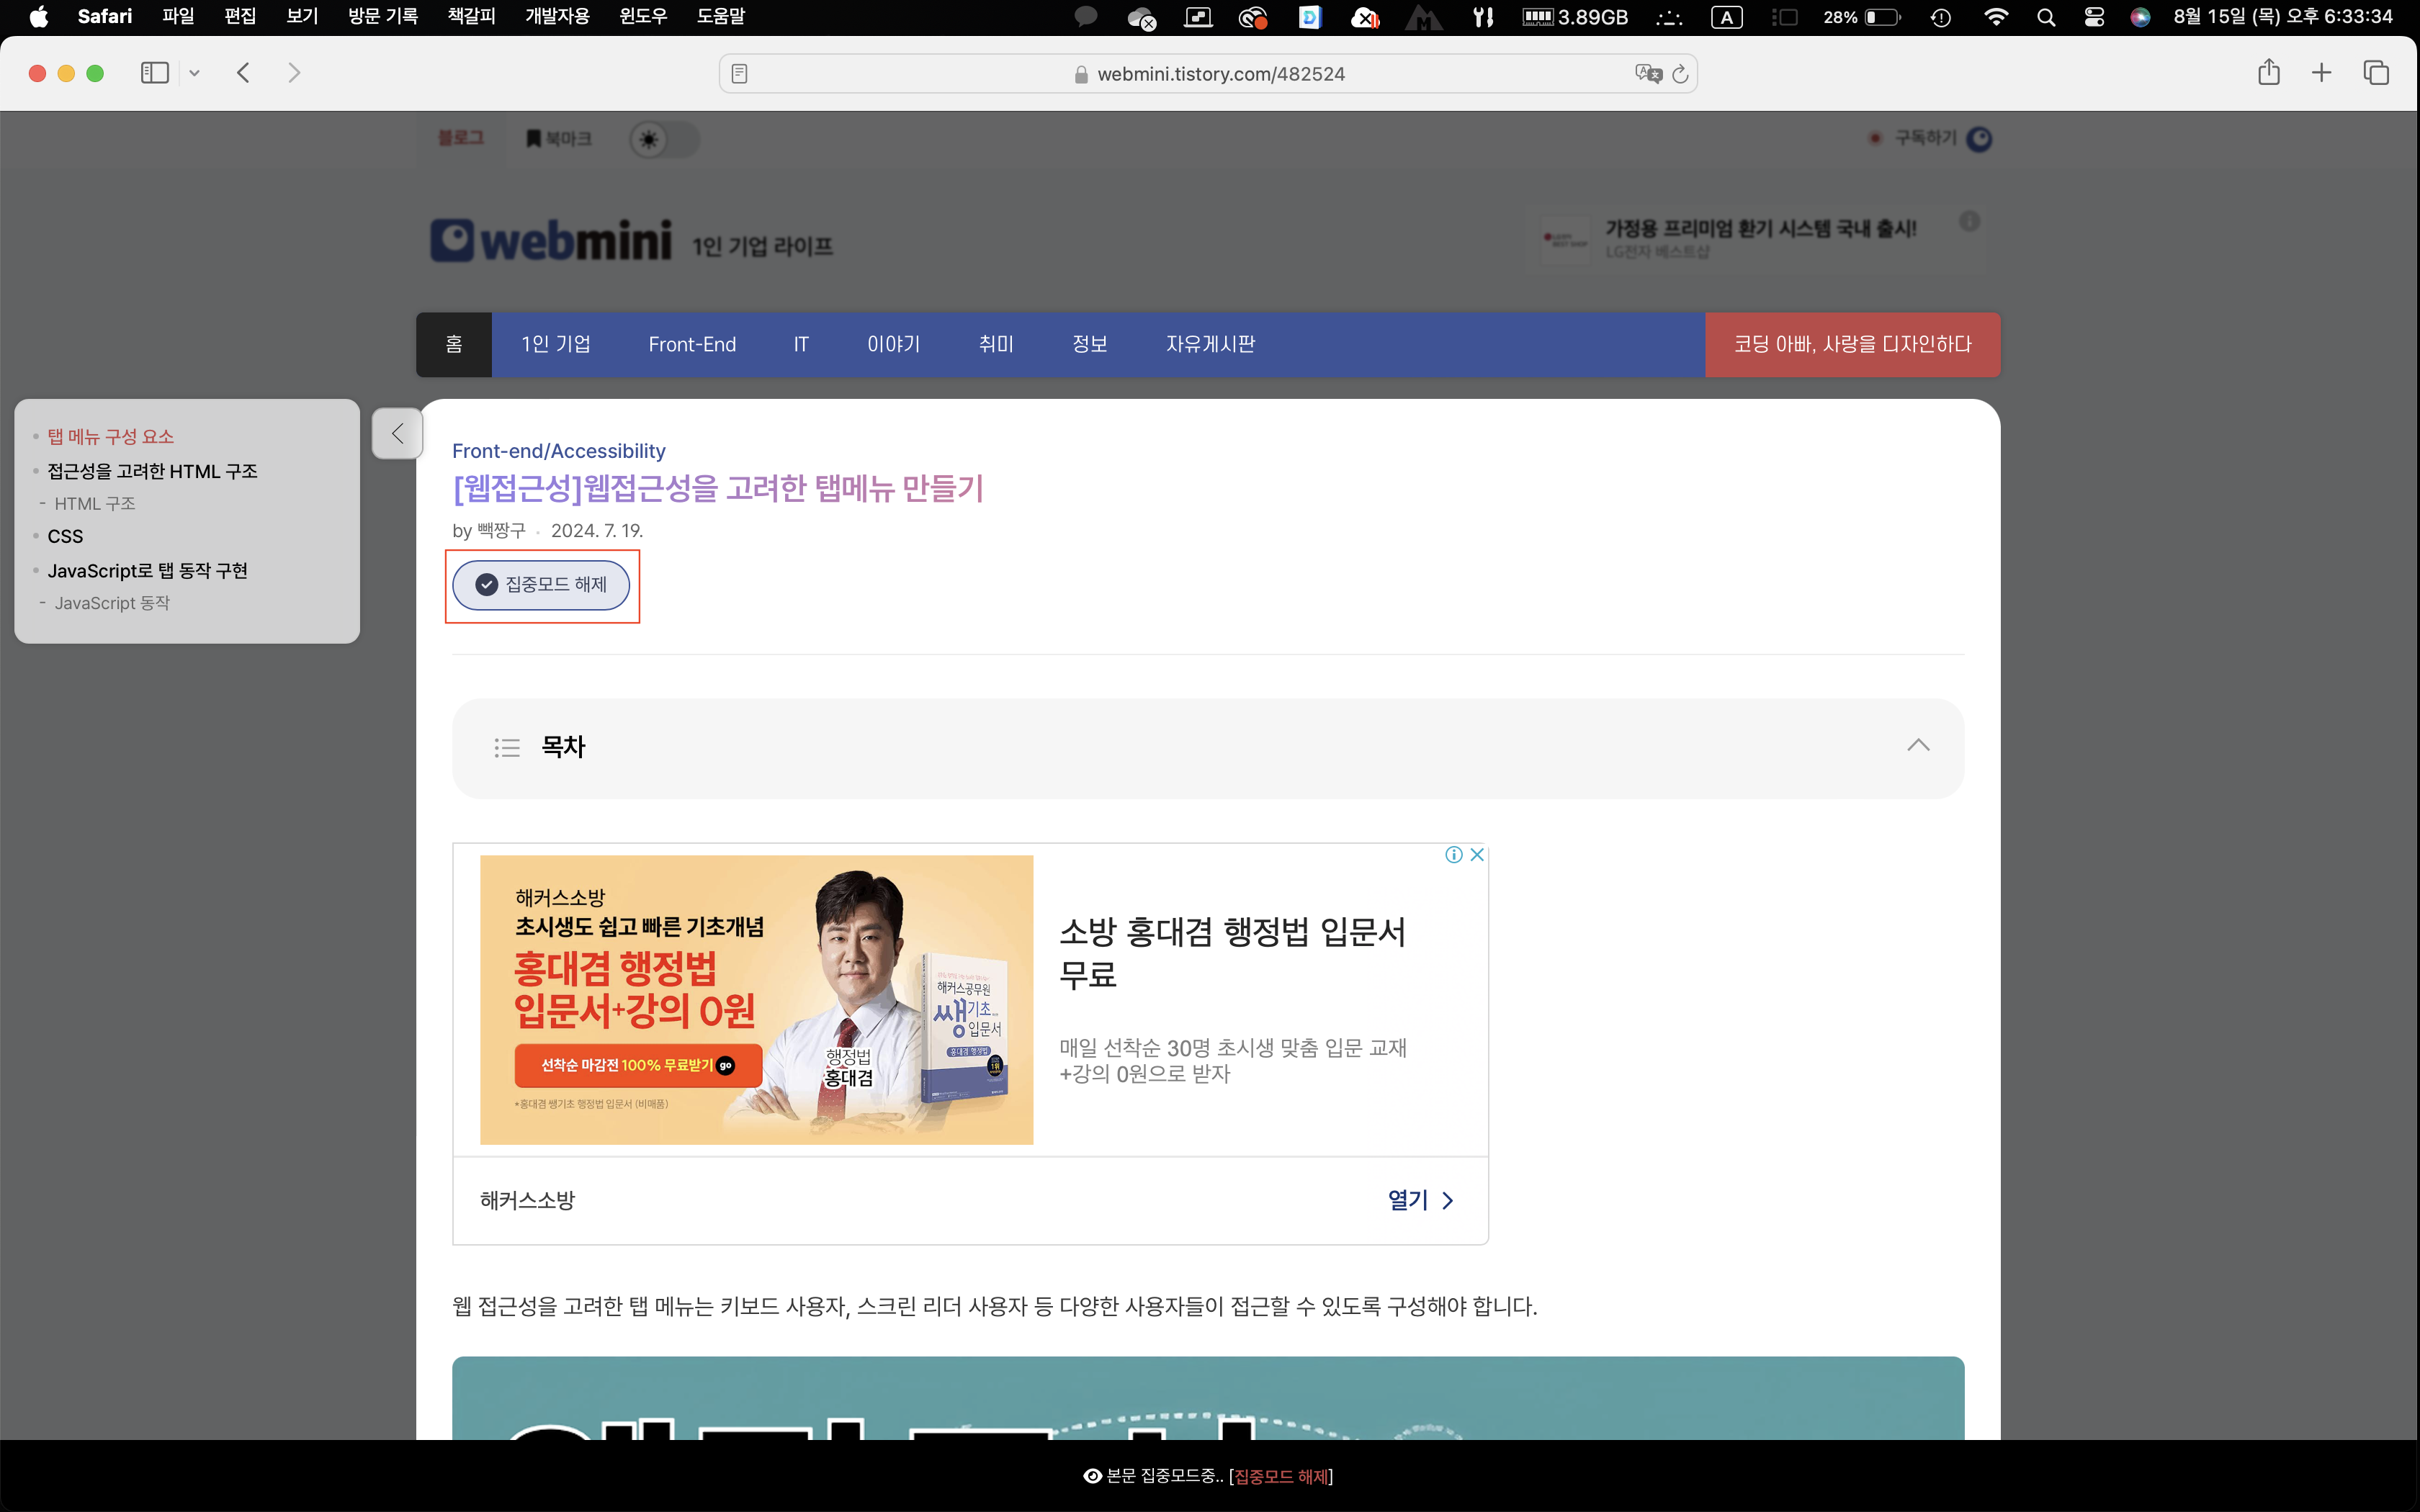
Task: Select the Front-End navigation menu
Action: tap(692, 345)
